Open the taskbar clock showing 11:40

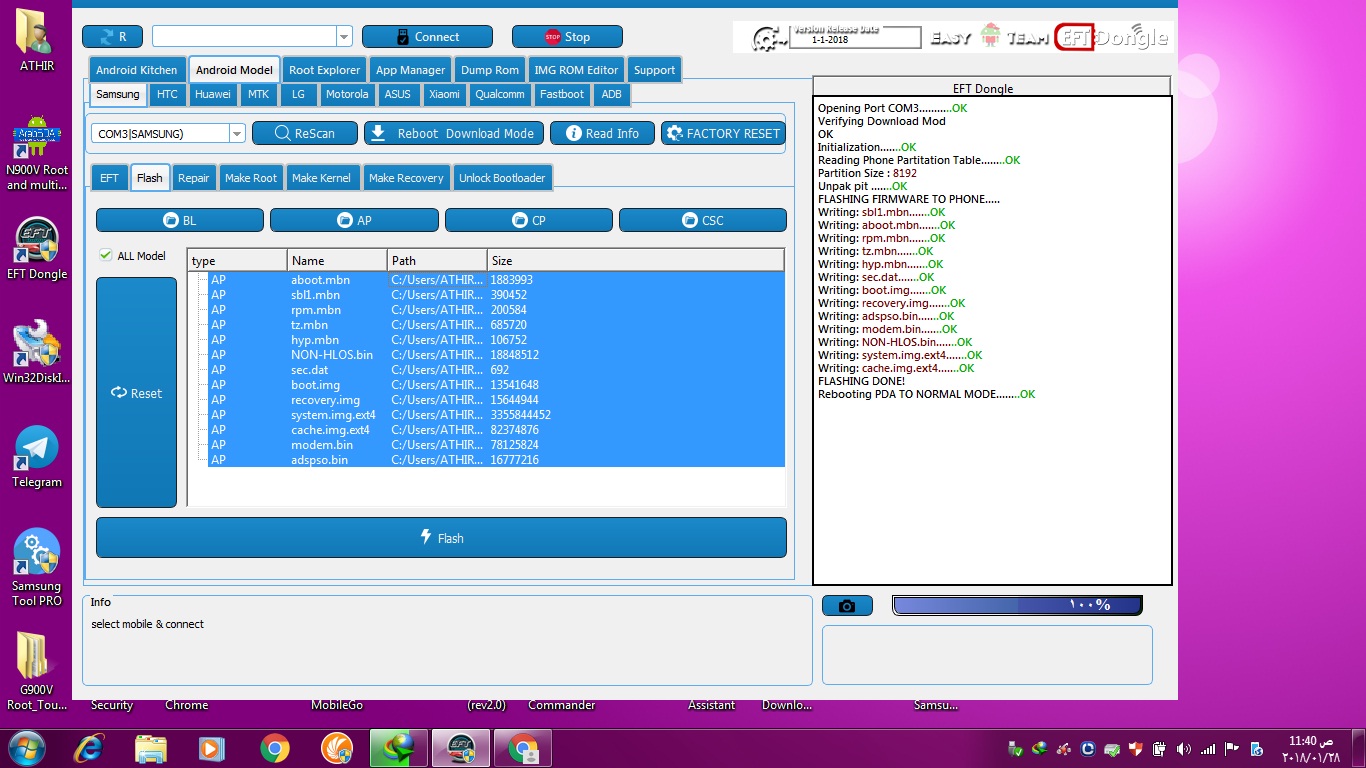[1311, 749]
